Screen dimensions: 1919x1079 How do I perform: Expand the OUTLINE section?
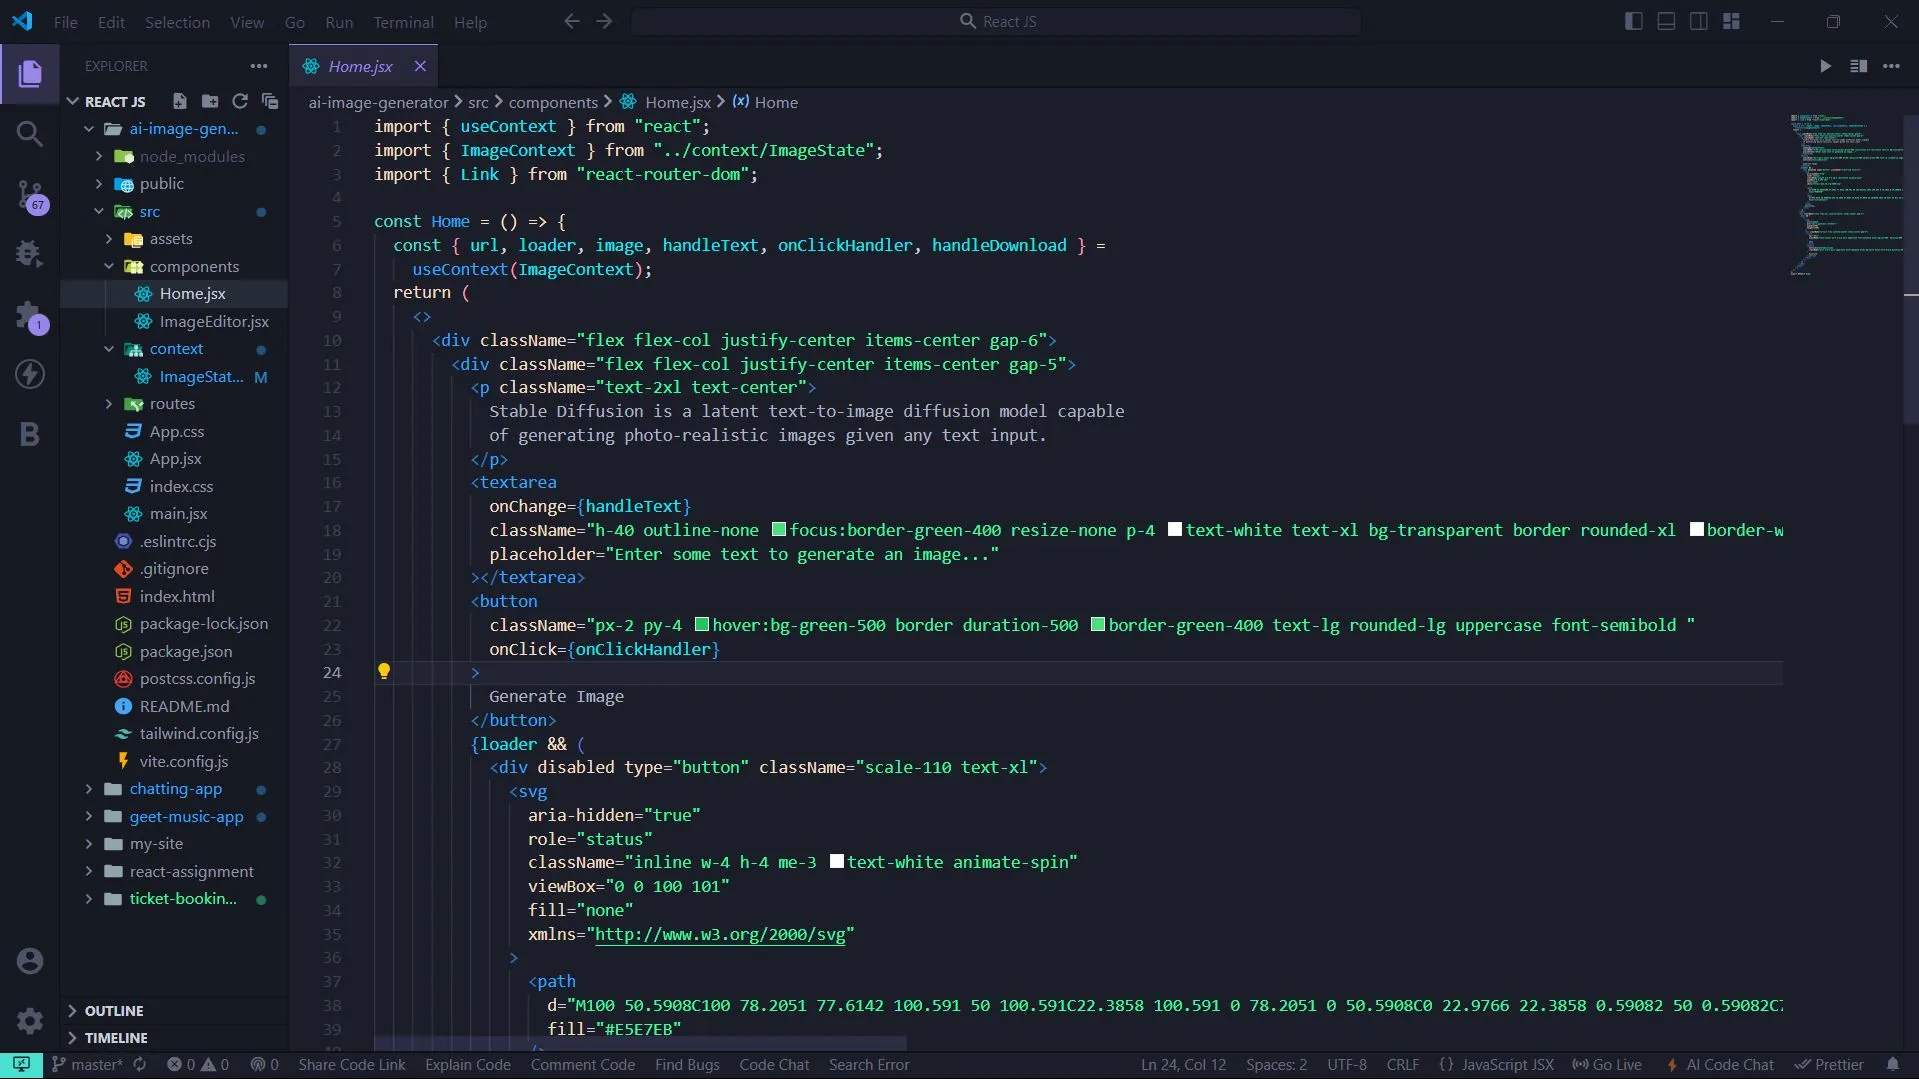click(x=113, y=1011)
